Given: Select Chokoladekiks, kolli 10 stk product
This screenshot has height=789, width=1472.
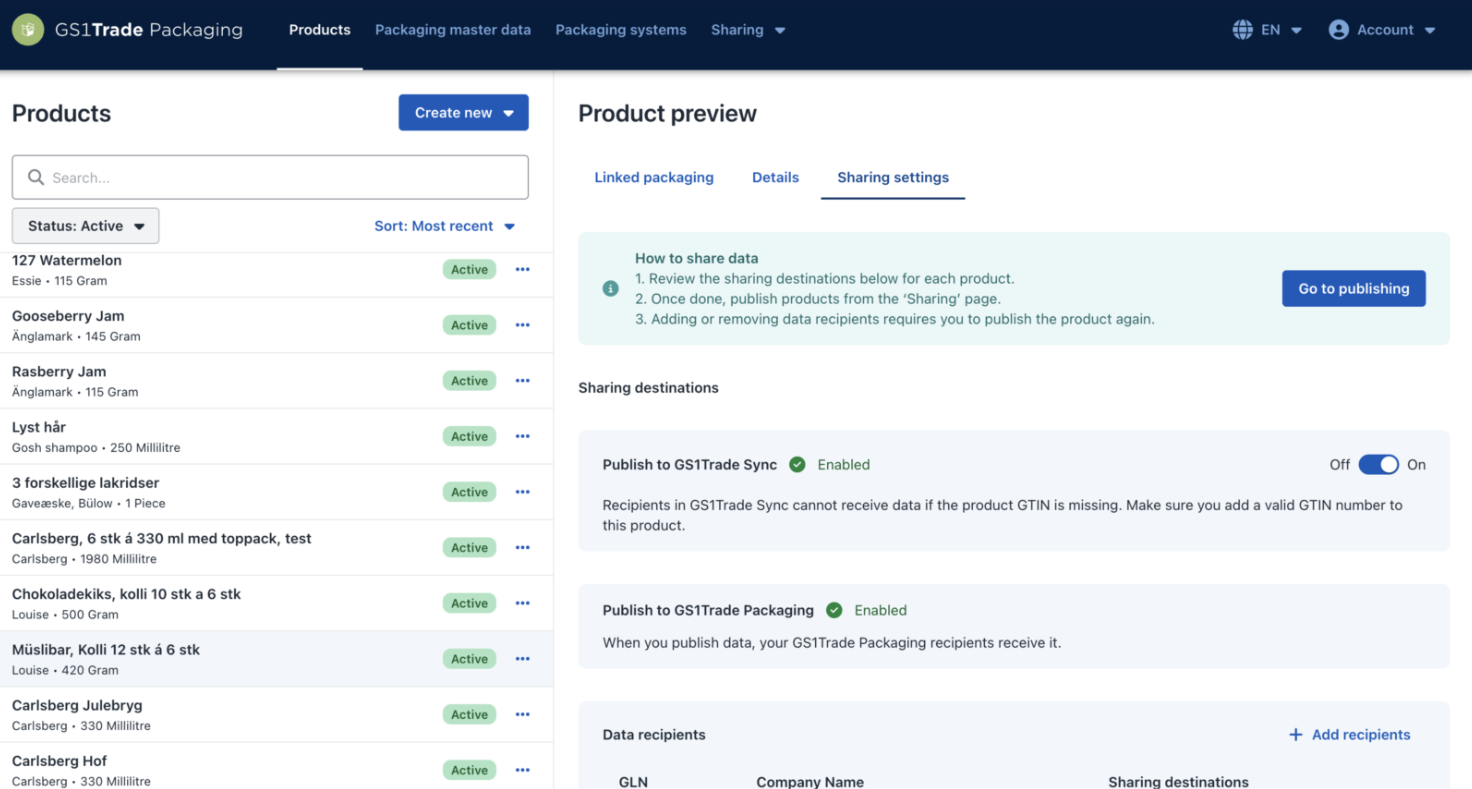Looking at the screenshot, I should pos(127,594).
